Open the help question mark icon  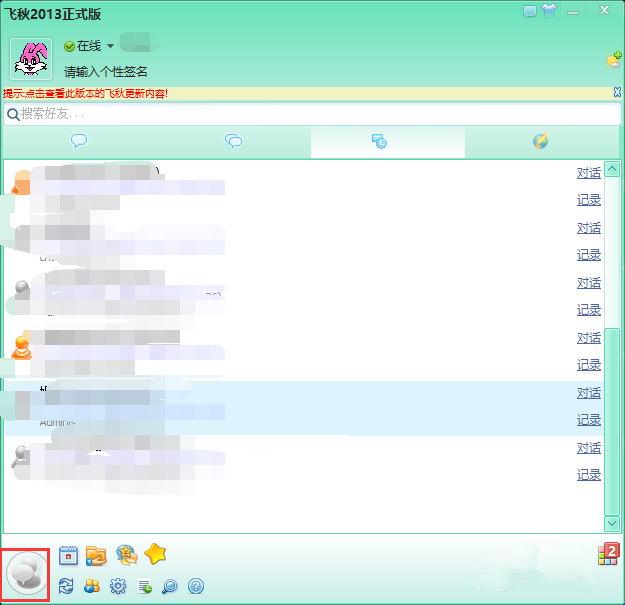(196, 586)
